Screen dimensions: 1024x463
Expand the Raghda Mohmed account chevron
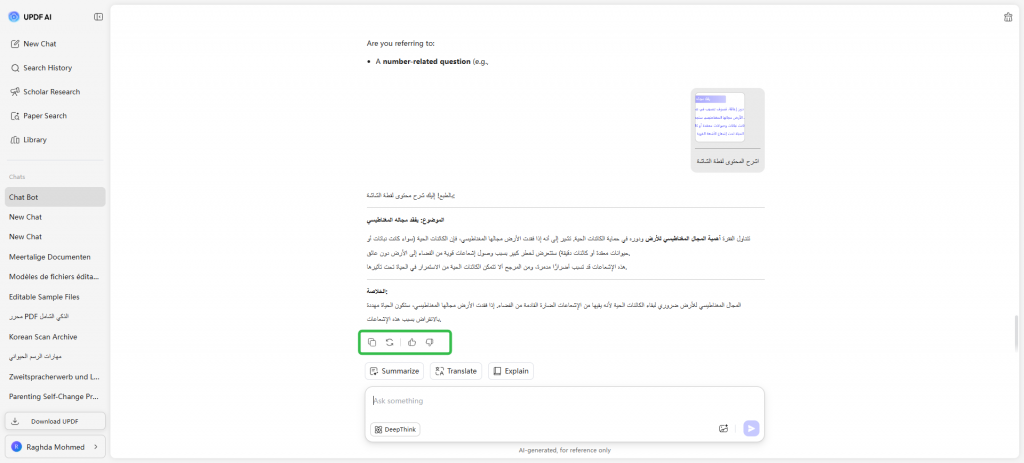(96, 447)
